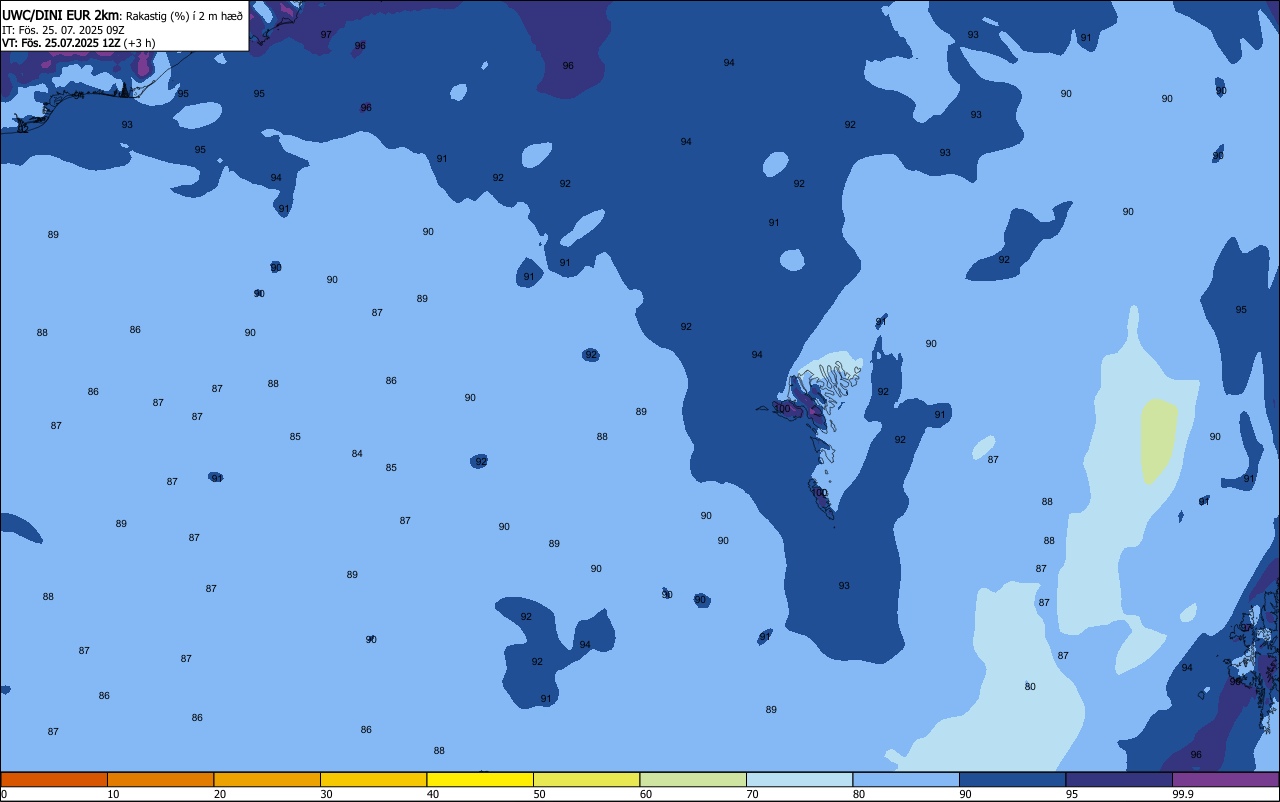Click the 100 label on the southernmost Faroe island
The image size is (1280, 802).
tap(819, 493)
